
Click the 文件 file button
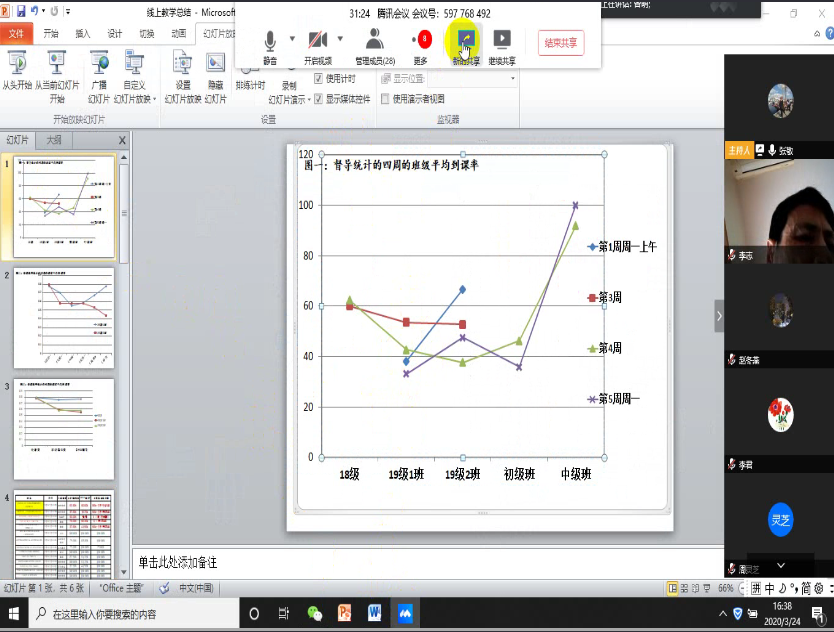(x=16, y=33)
